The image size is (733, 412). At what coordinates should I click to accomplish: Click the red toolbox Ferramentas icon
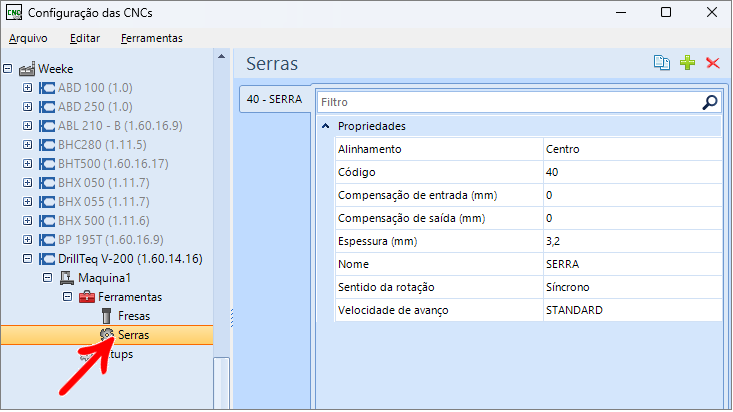click(x=87, y=297)
